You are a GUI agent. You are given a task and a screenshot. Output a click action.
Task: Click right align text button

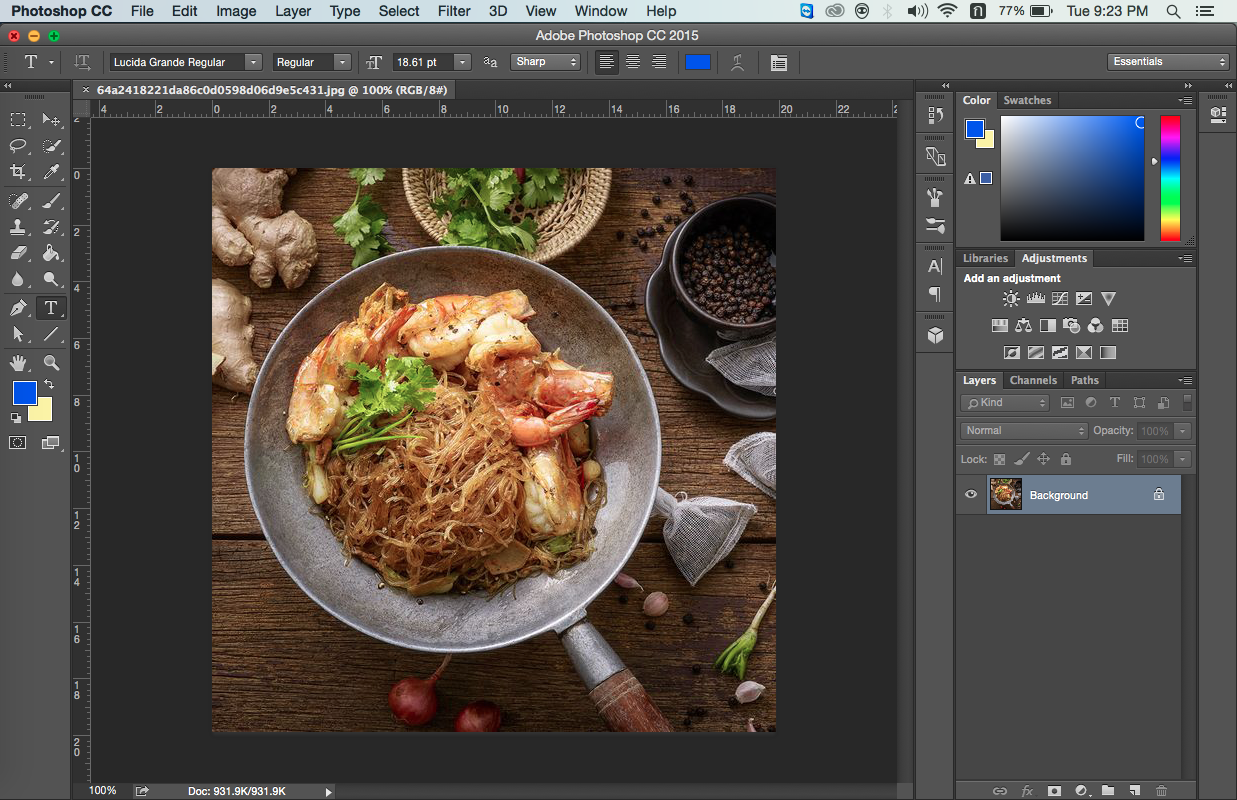(x=658, y=62)
